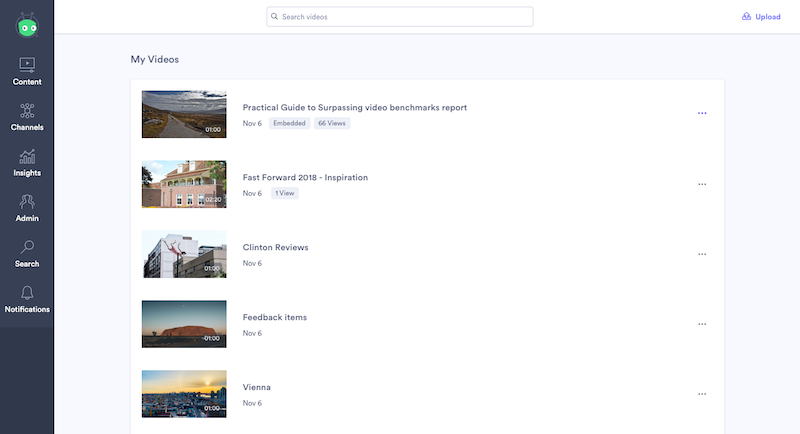Viewport: 800px width, 434px height.
Task: Open the Vienna skyline thumbnail
Action: tap(184, 394)
